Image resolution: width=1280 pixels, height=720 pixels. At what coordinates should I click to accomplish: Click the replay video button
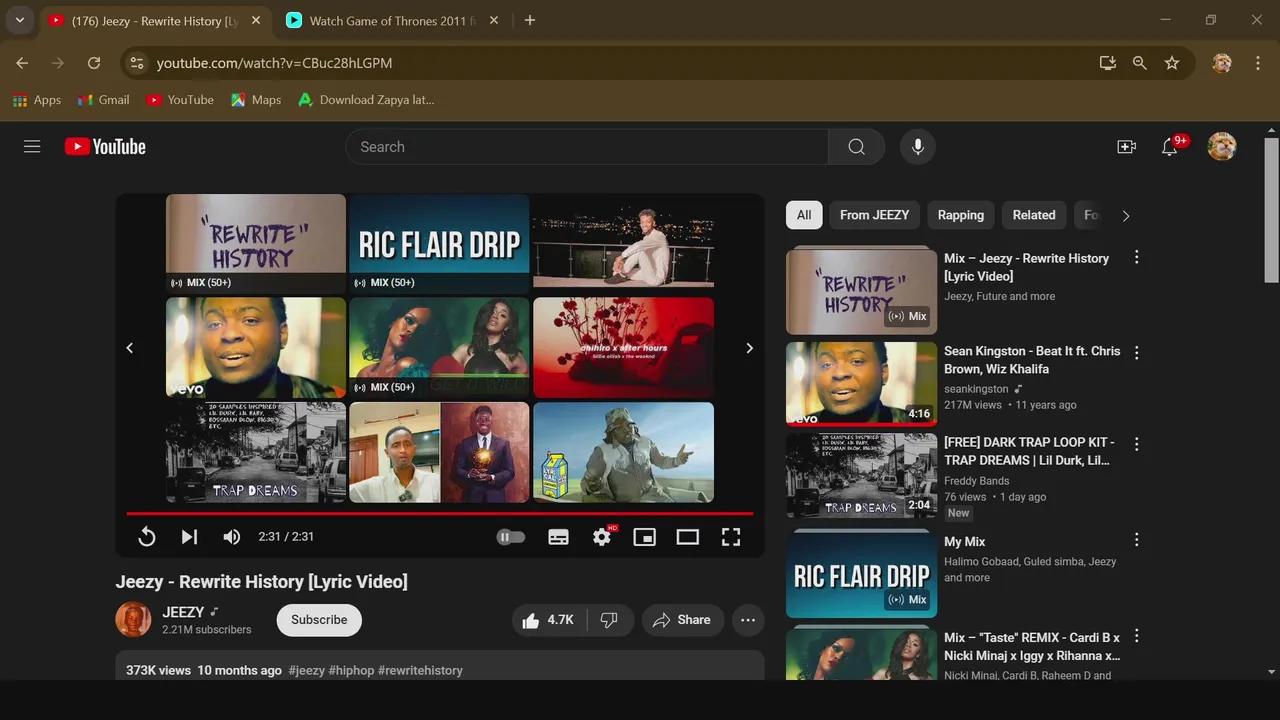click(x=147, y=537)
